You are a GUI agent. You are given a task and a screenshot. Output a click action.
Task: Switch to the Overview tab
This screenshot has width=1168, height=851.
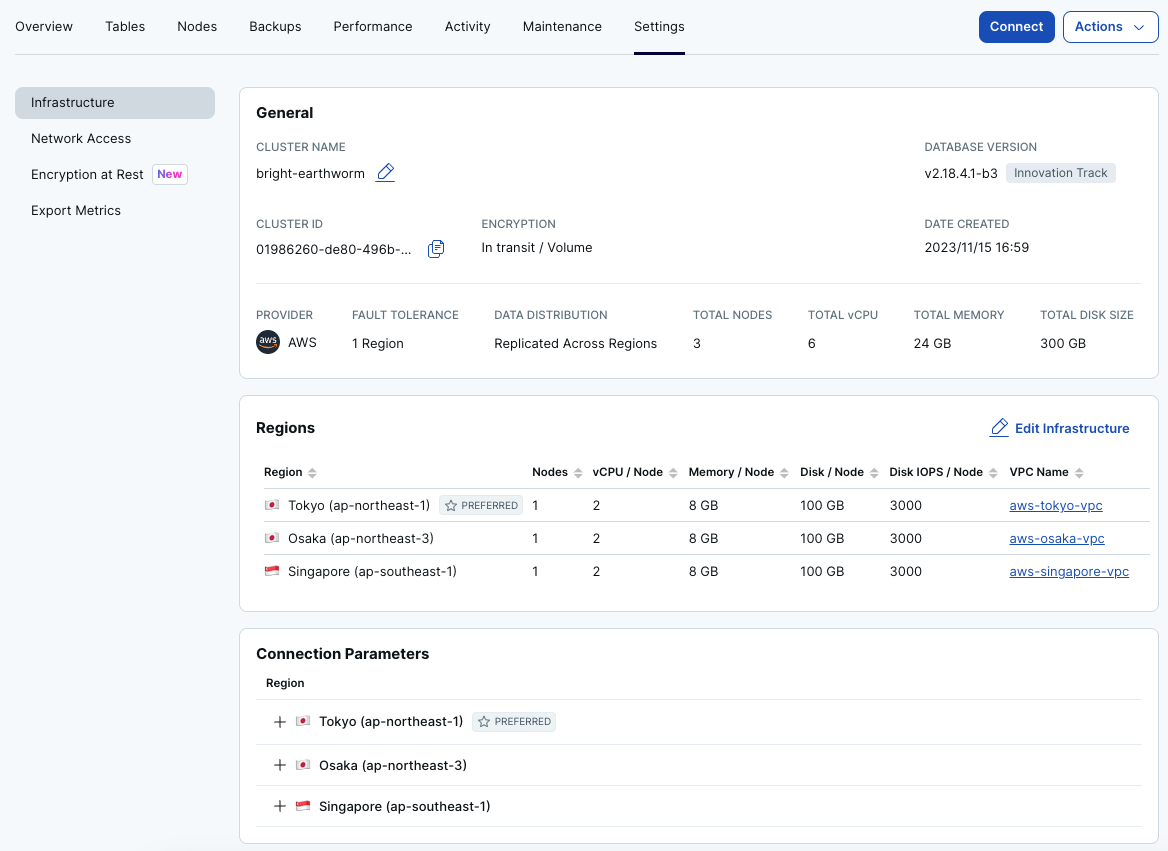click(x=44, y=27)
